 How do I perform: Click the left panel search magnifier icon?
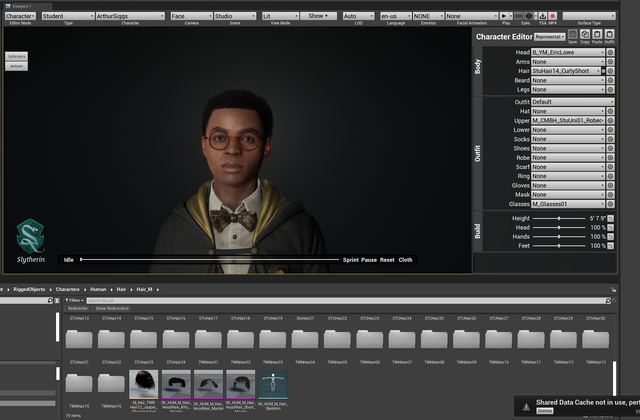click(50, 300)
